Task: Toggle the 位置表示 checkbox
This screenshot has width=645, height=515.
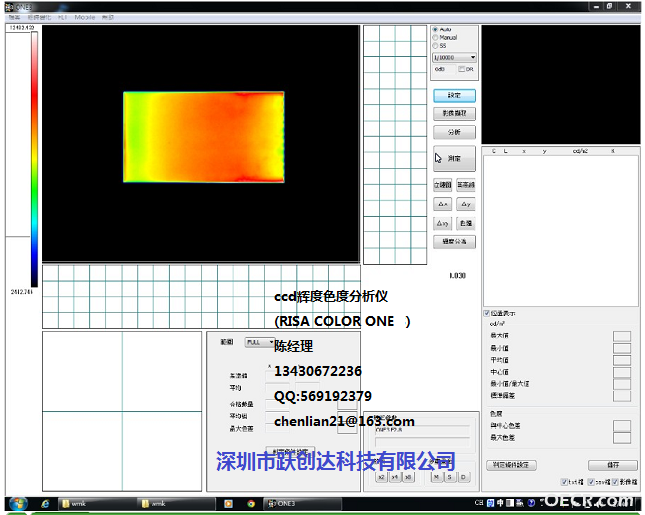Action: tap(487, 313)
